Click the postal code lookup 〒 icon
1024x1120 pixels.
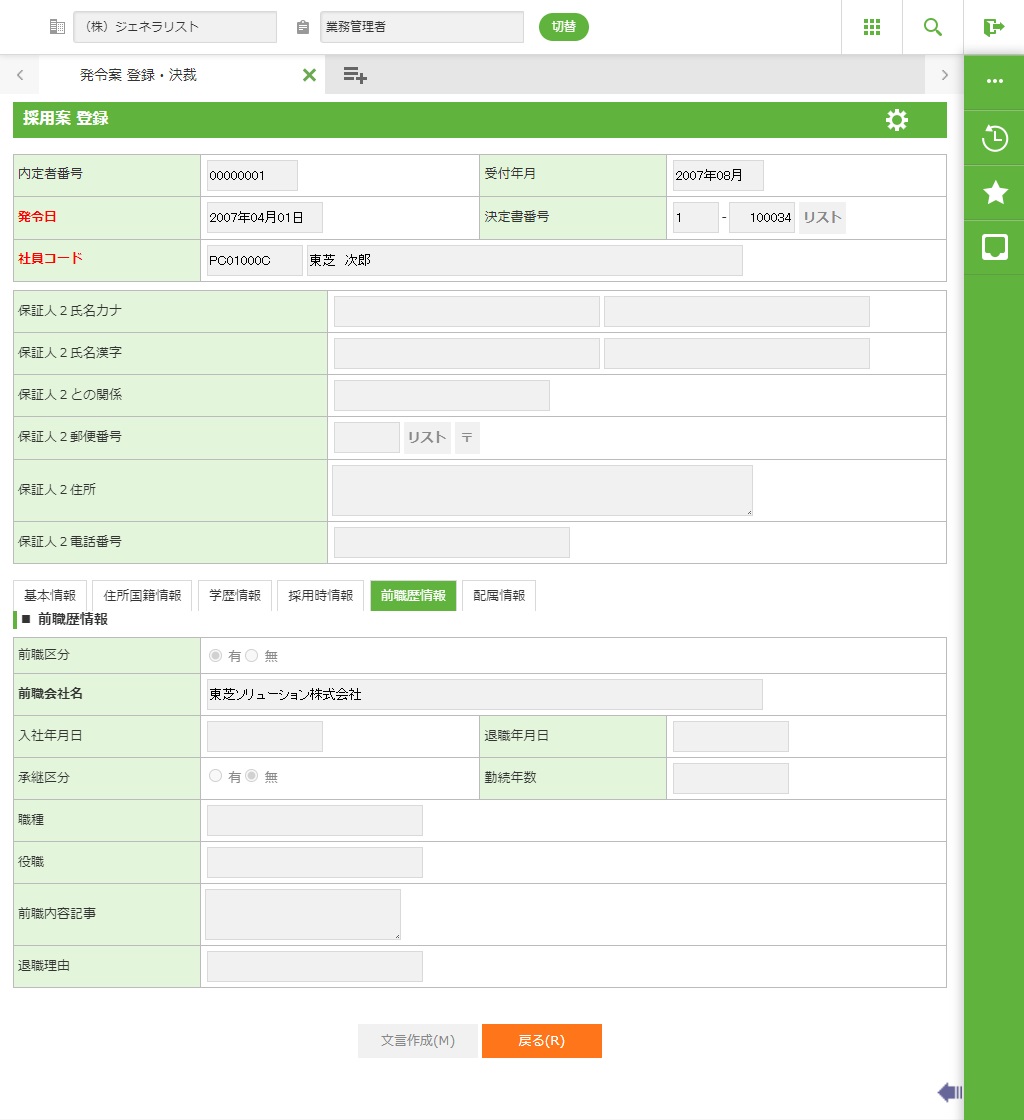467,438
